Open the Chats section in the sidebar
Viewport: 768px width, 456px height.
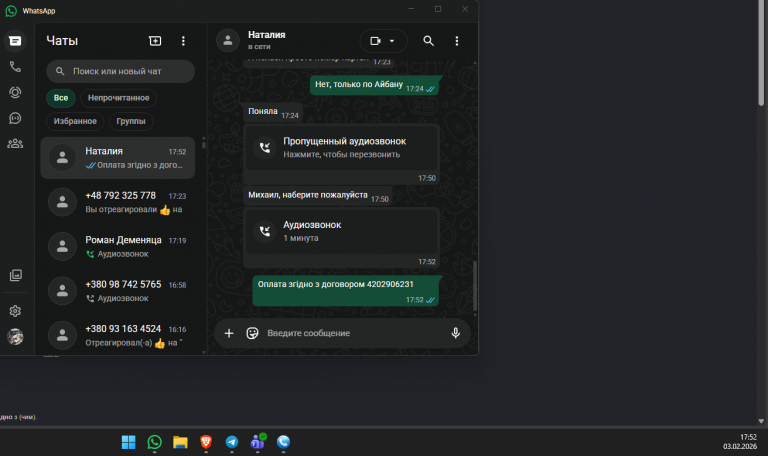click(x=15, y=41)
